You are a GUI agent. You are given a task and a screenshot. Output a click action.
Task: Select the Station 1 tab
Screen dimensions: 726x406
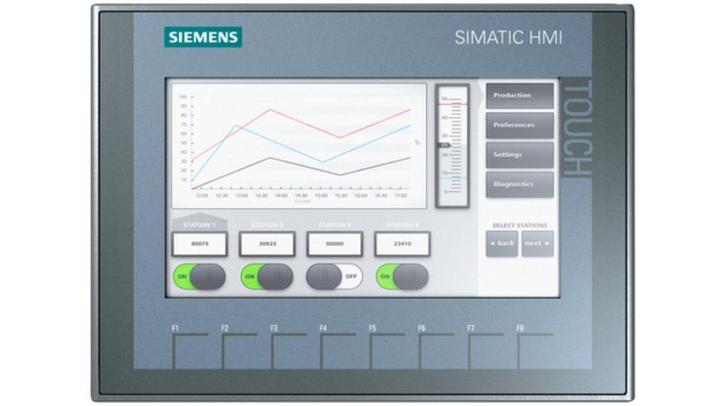point(200,222)
